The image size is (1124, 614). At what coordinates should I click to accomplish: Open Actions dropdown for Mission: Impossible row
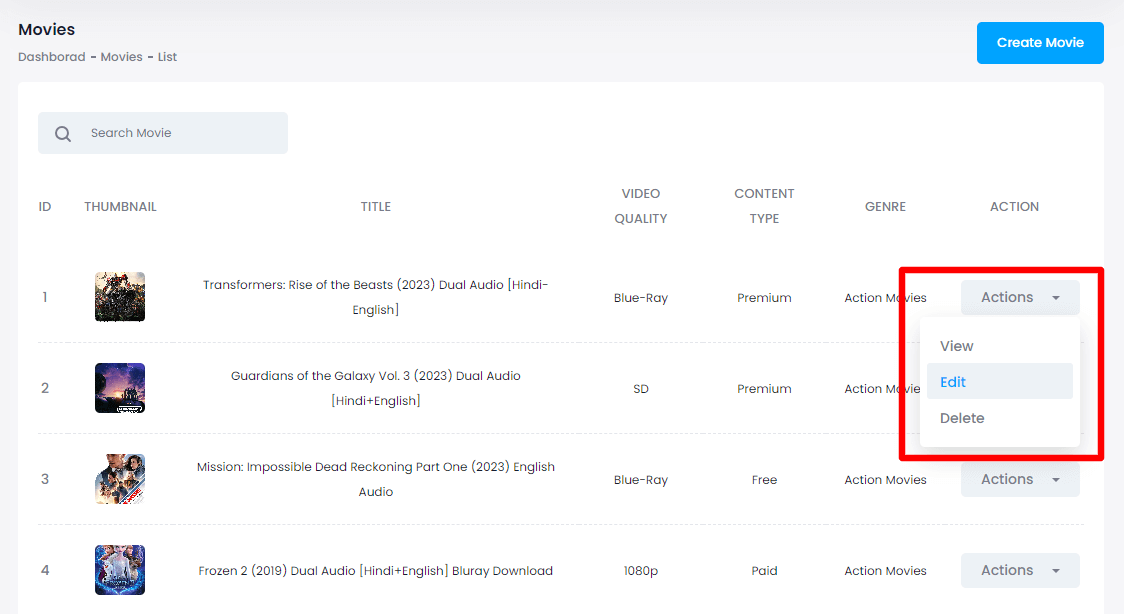(1020, 479)
